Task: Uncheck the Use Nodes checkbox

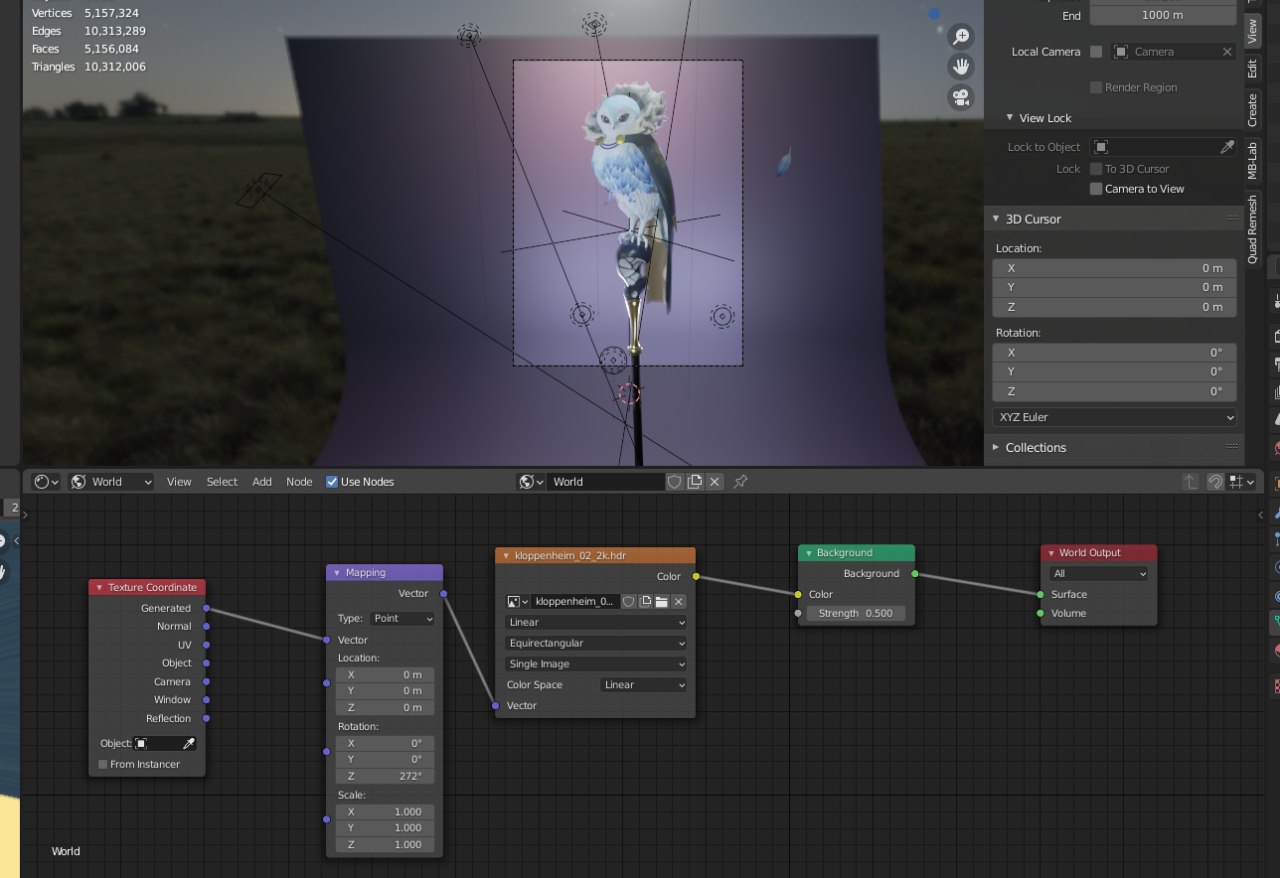Action: (332, 482)
